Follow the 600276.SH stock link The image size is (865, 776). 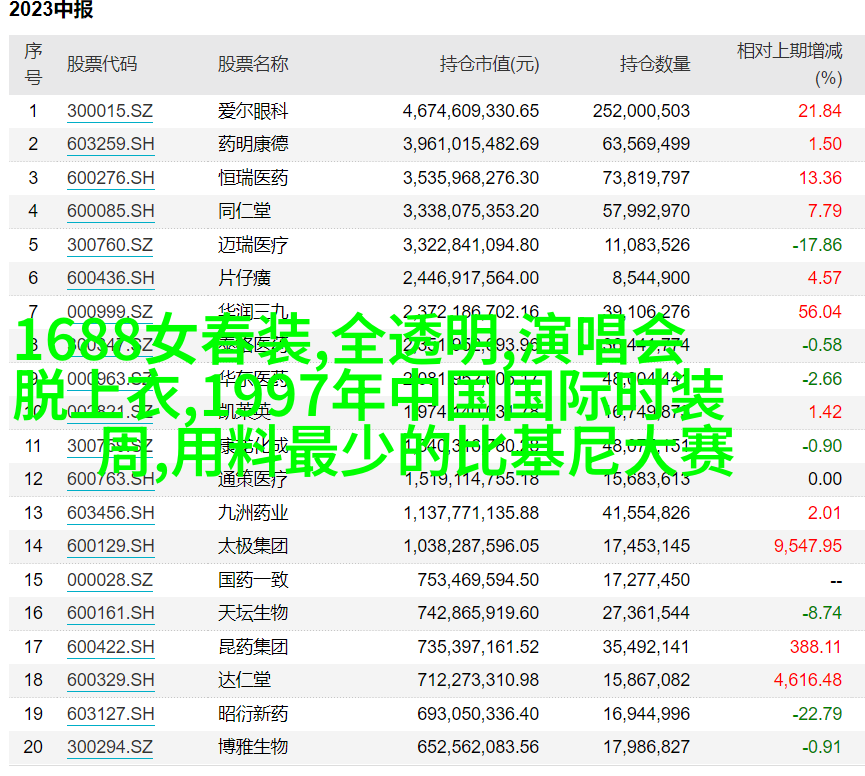[x=110, y=178]
